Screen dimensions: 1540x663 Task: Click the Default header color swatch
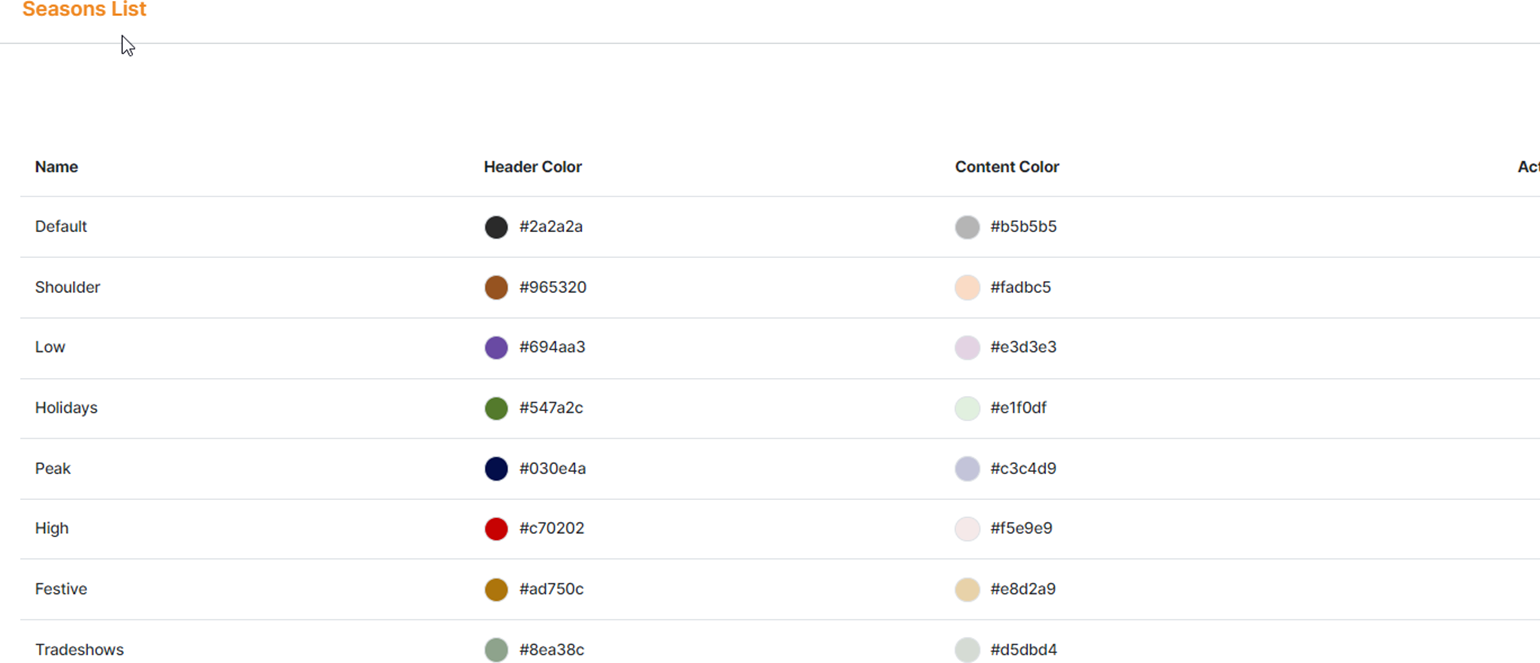click(496, 227)
